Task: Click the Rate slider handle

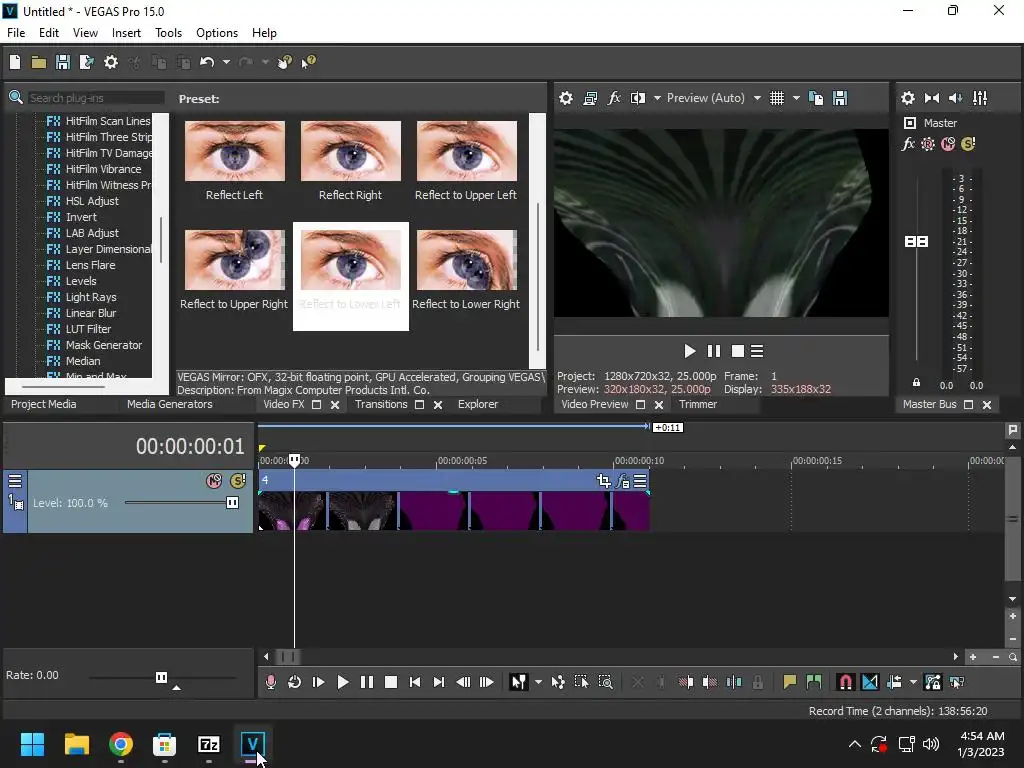Action: point(161,677)
